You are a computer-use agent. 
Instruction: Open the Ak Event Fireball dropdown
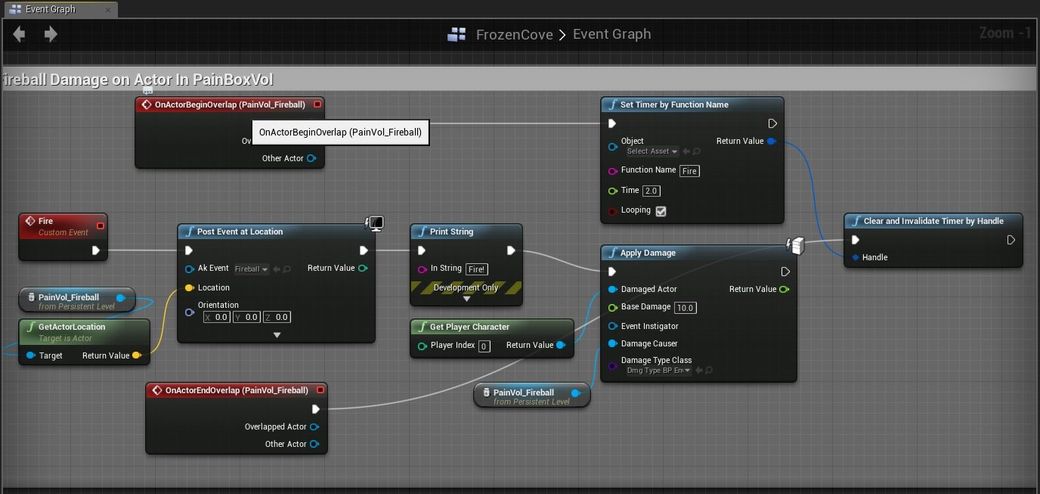(253, 269)
